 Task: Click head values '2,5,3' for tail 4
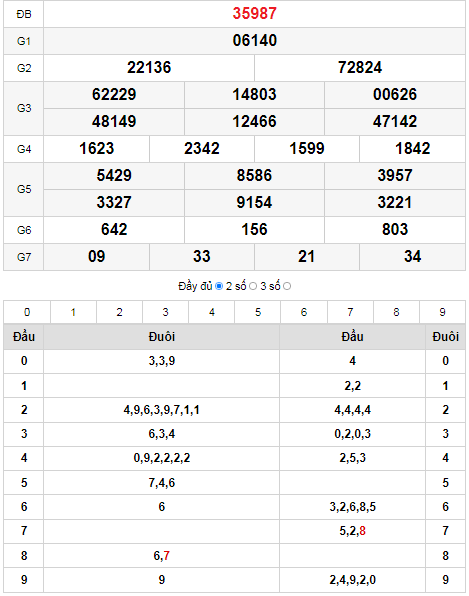tap(352, 458)
